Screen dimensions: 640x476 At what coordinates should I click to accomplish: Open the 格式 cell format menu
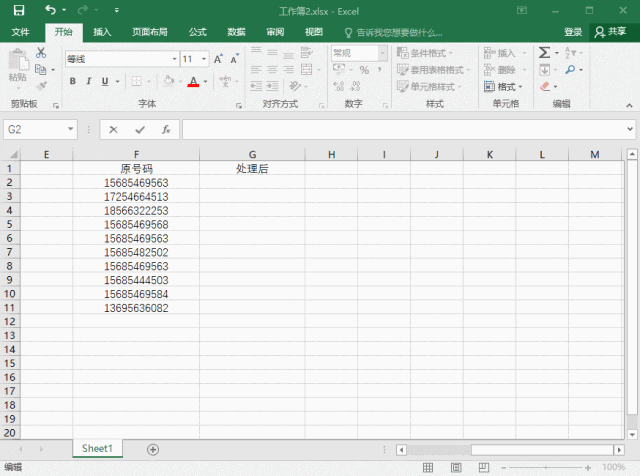pos(503,87)
